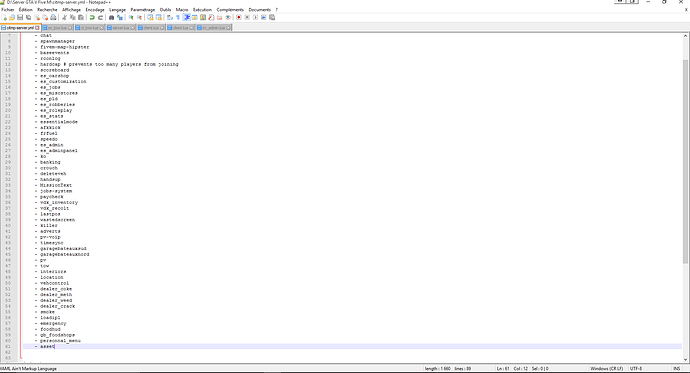The image size is (690, 373).
Task: Toggle show all characters pilcrow icon
Action: 178,18
